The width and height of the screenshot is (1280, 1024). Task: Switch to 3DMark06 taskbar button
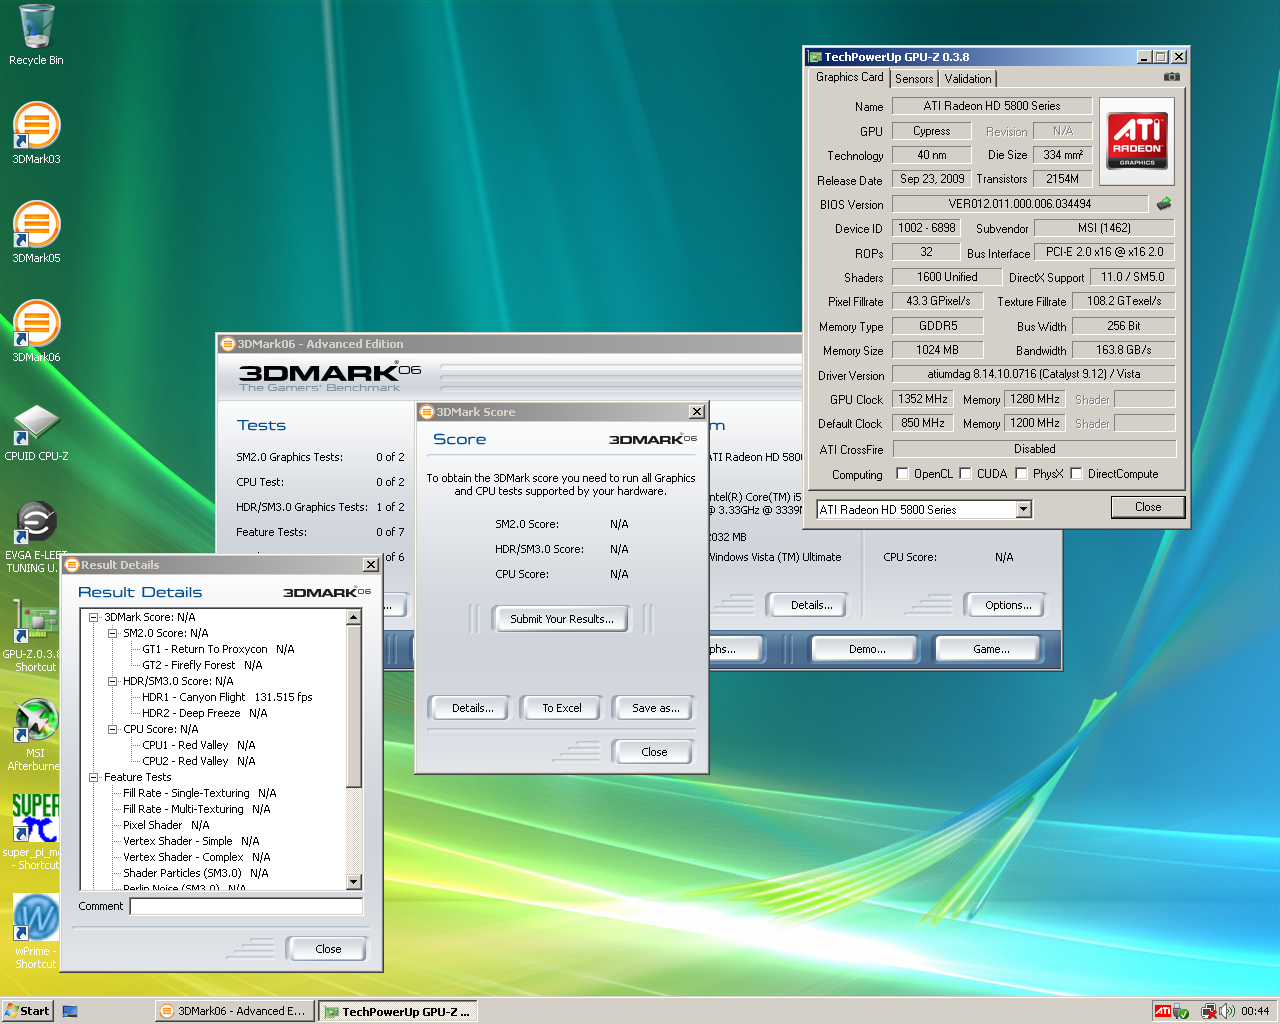tap(235, 1011)
